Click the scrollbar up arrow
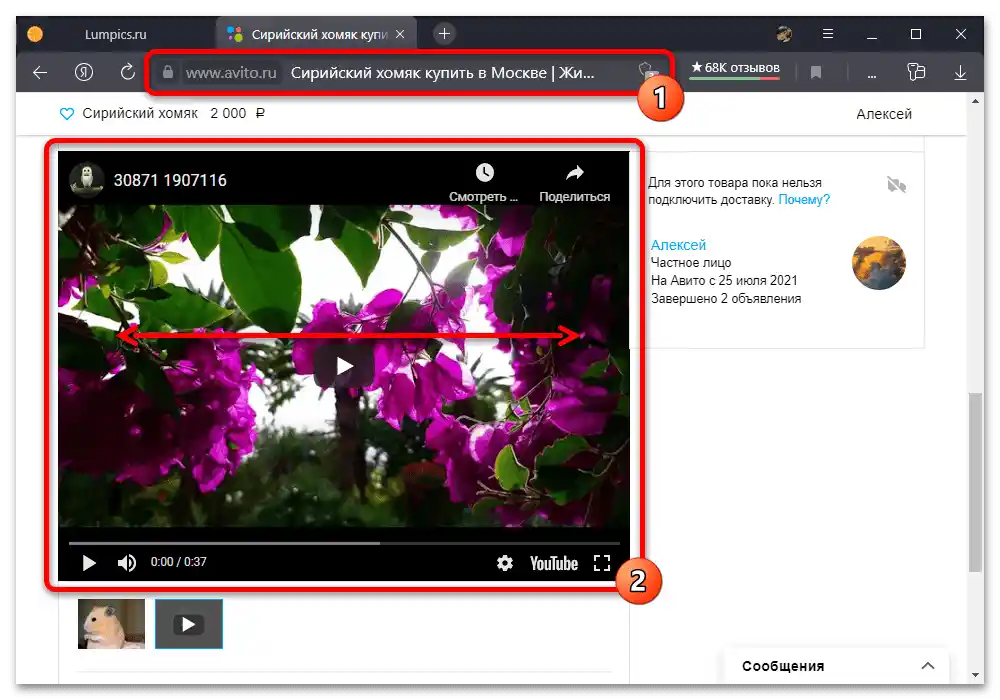This screenshot has width=1000, height=700. (x=975, y=101)
